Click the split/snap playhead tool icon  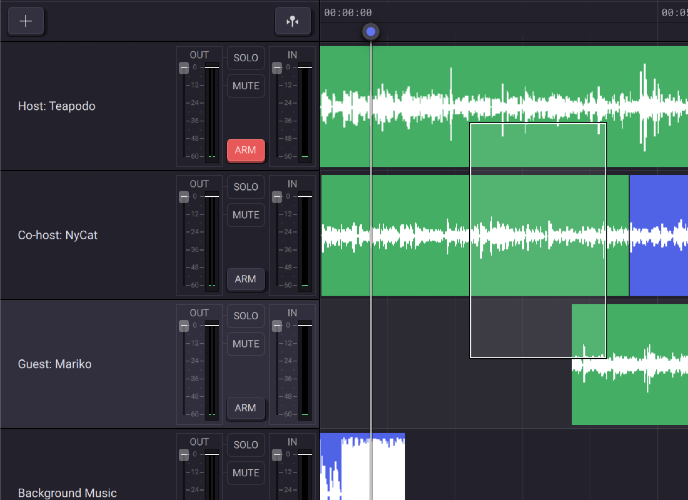point(293,21)
